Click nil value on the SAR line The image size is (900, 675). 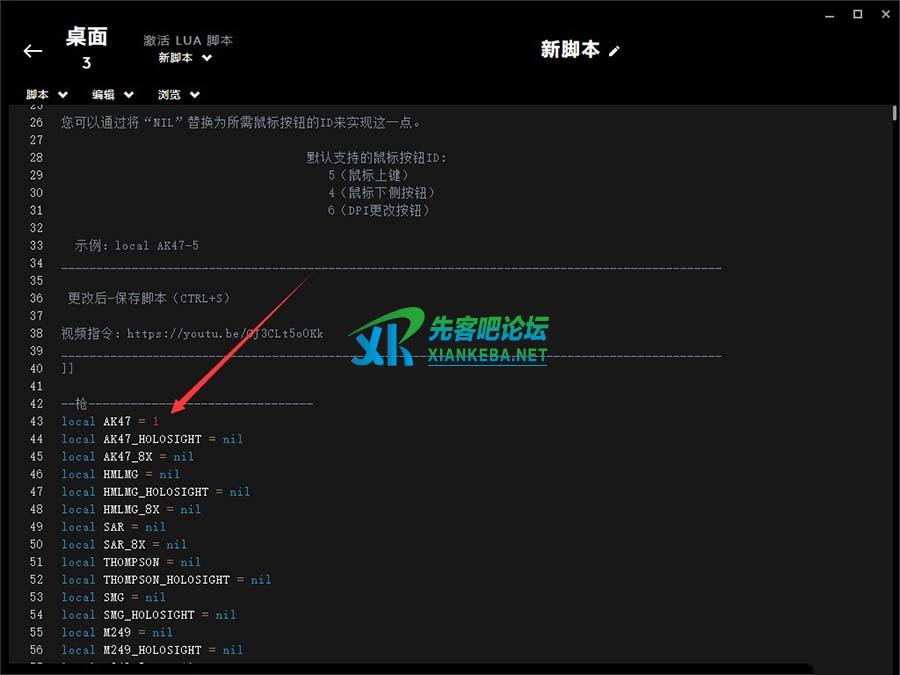click(155, 527)
